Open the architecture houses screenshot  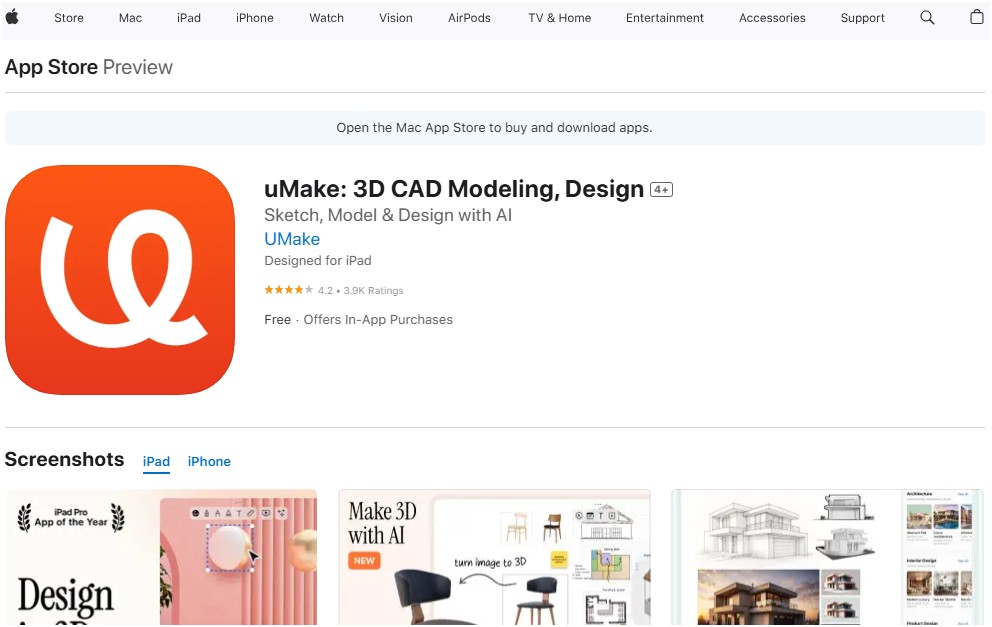[828, 557]
